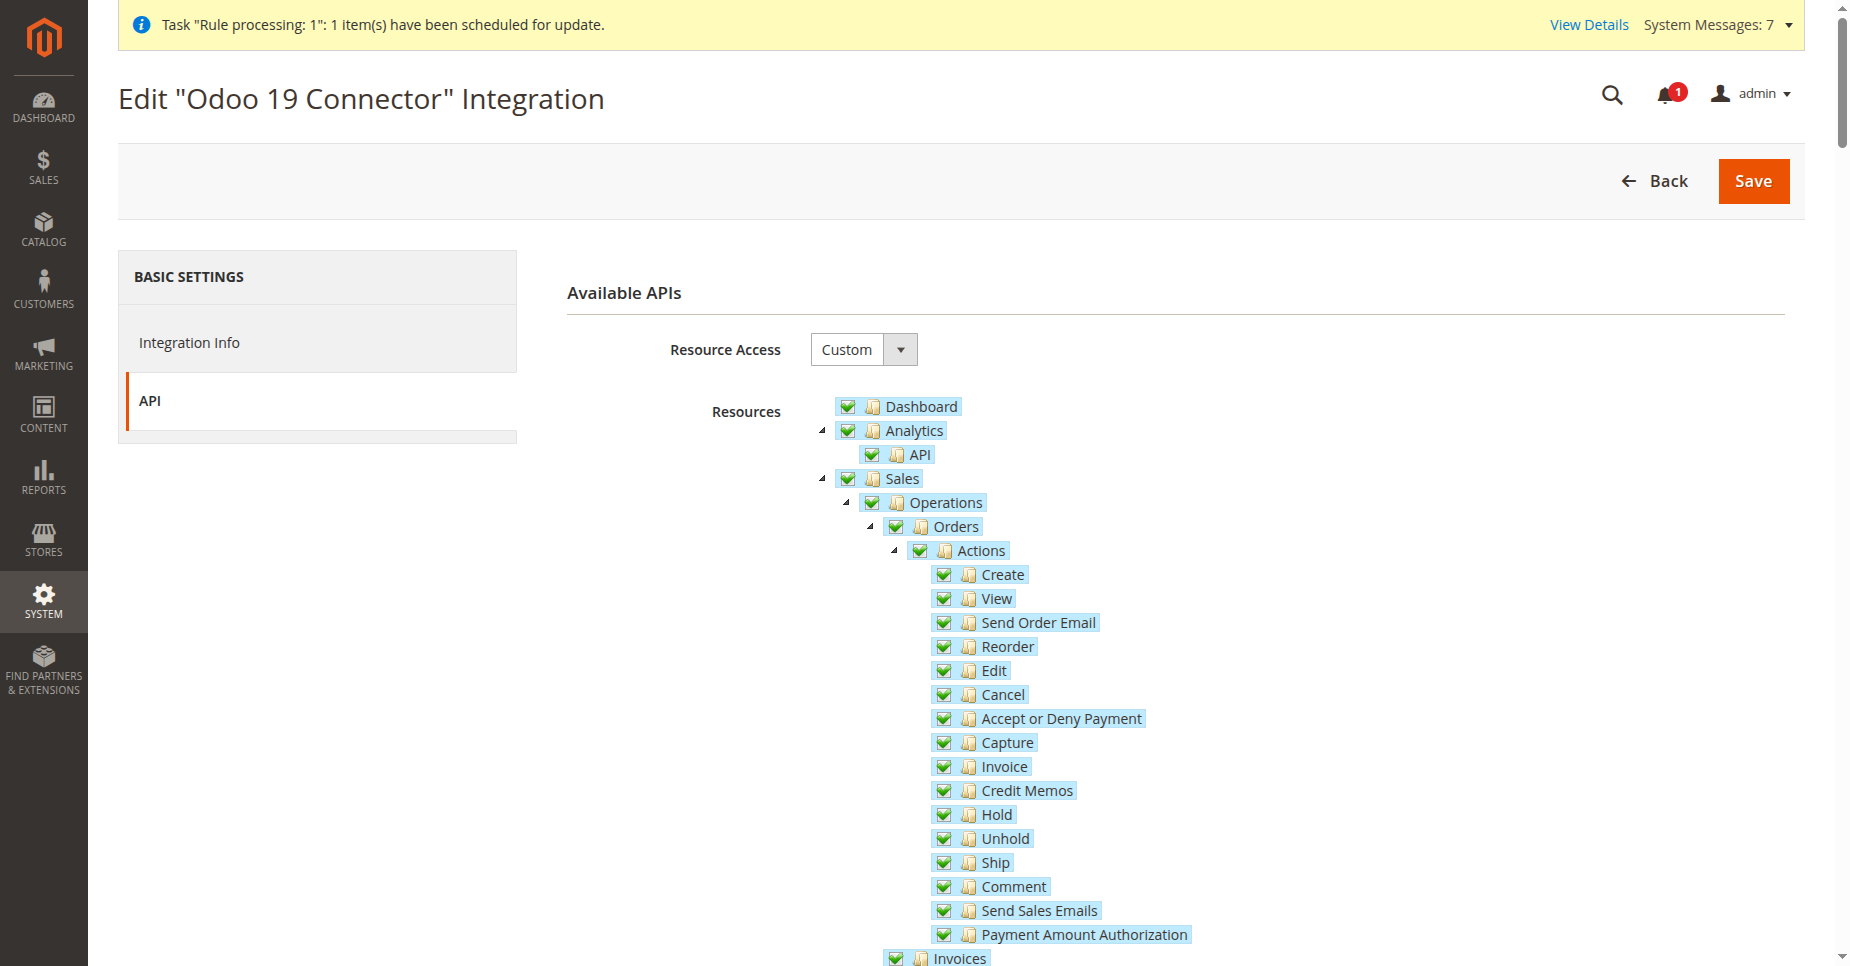Toggle the Send Order Email checkbox
Image resolution: width=1850 pixels, height=966 pixels.
tap(944, 623)
